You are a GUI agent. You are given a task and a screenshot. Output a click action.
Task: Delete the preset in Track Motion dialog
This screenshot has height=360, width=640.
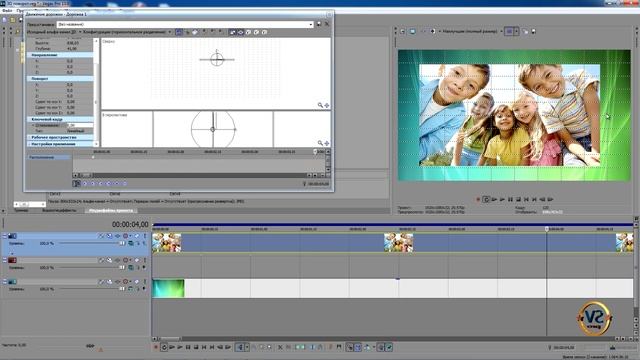[x=327, y=24]
